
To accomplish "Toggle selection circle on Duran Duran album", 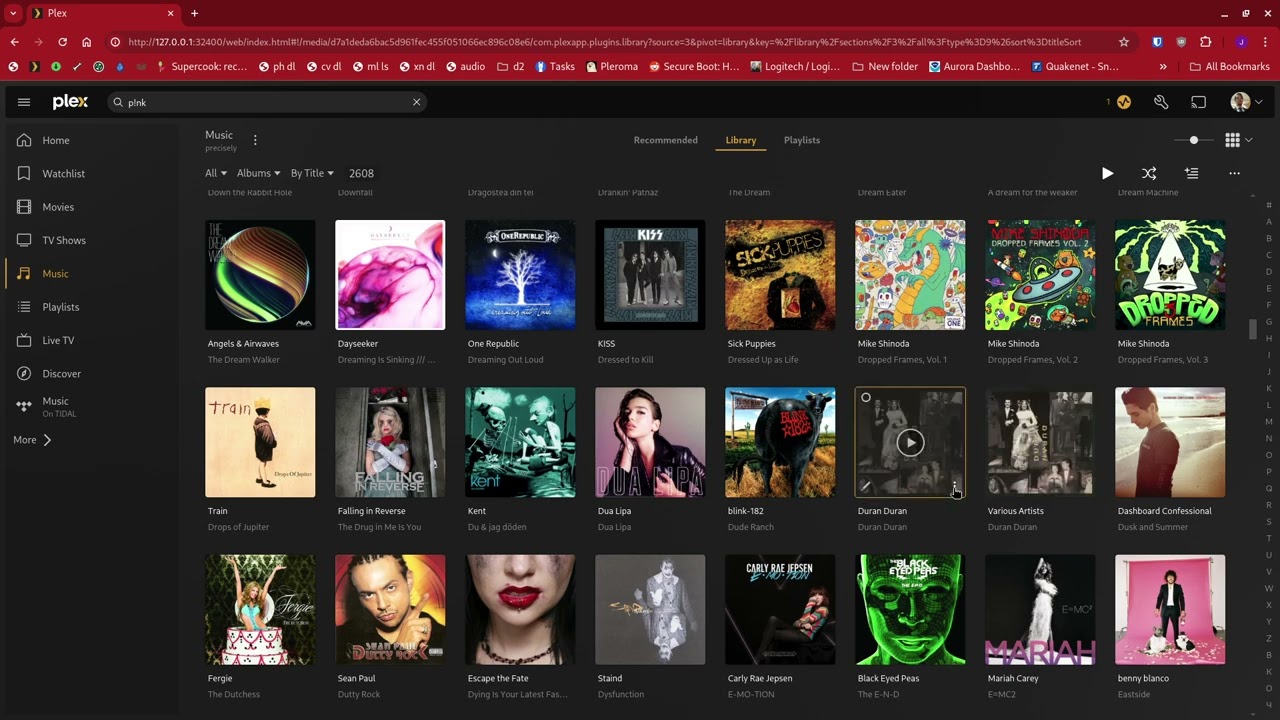I will [866, 398].
